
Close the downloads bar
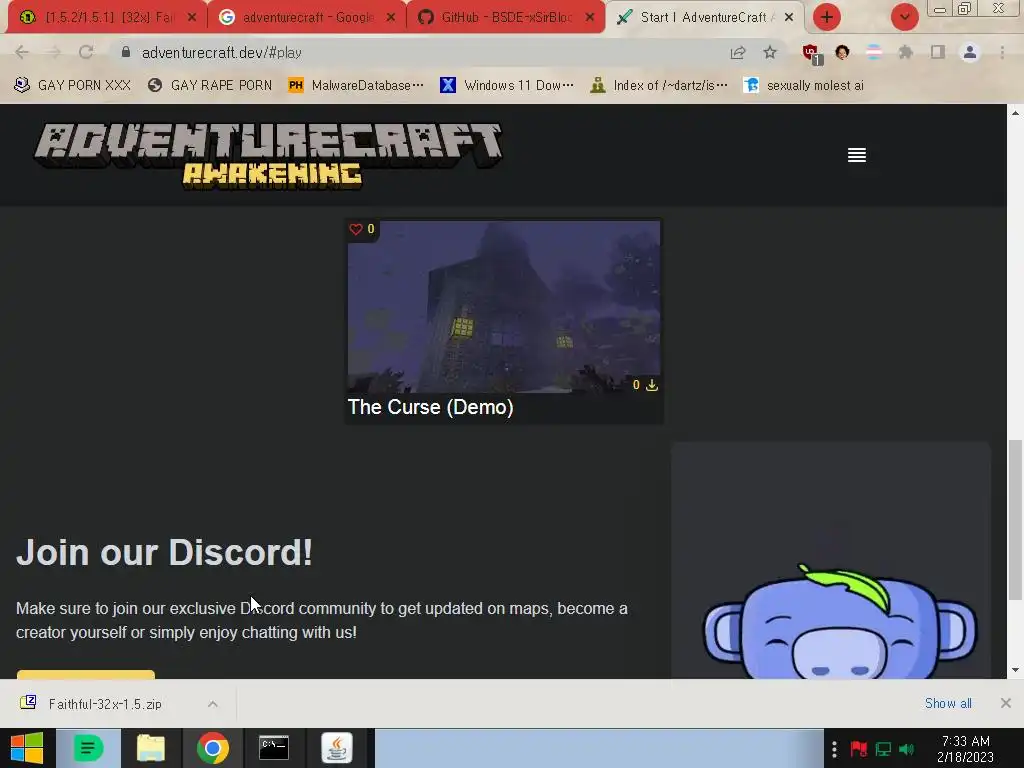pyautogui.click(x=1006, y=703)
